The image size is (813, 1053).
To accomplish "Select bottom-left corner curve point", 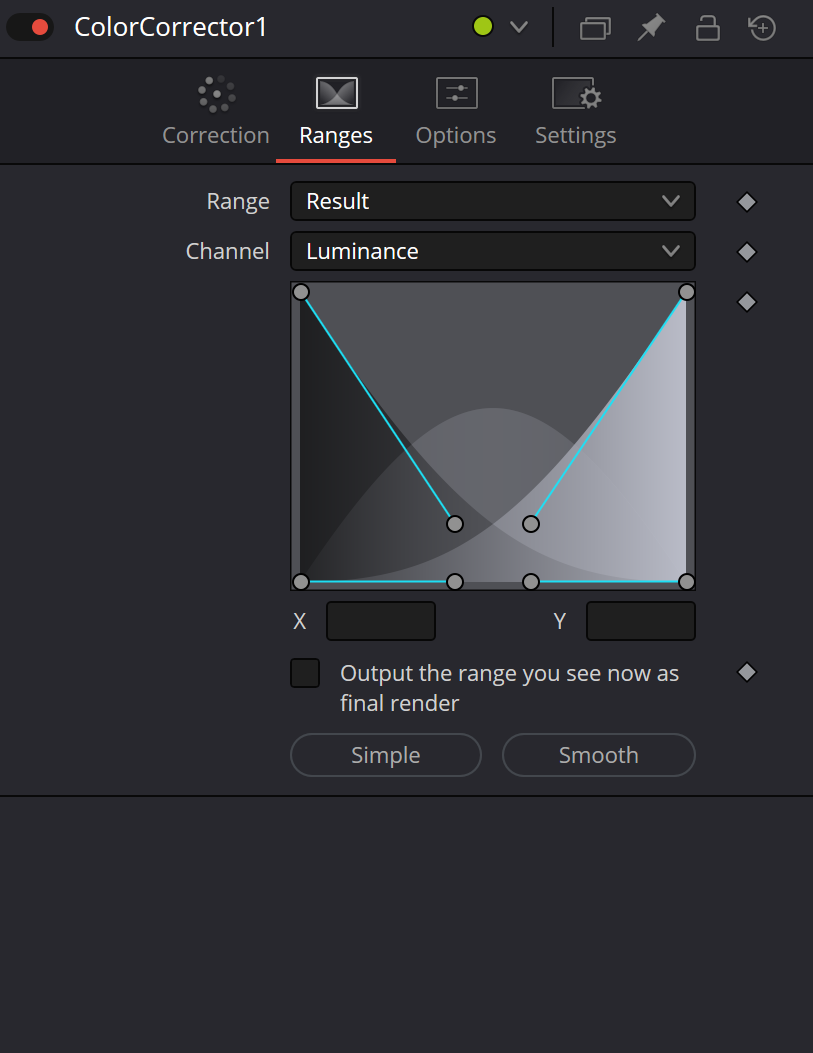I will point(301,582).
